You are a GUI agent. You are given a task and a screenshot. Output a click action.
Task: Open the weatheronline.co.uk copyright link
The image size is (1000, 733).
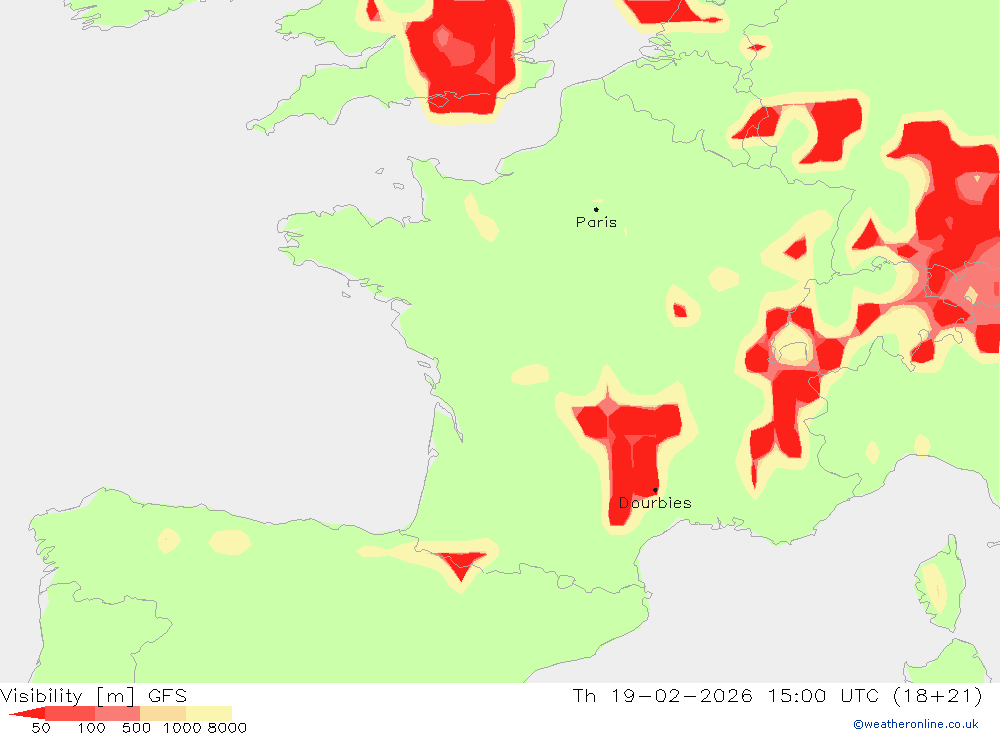pyautogui.click(x=916, y=724)
